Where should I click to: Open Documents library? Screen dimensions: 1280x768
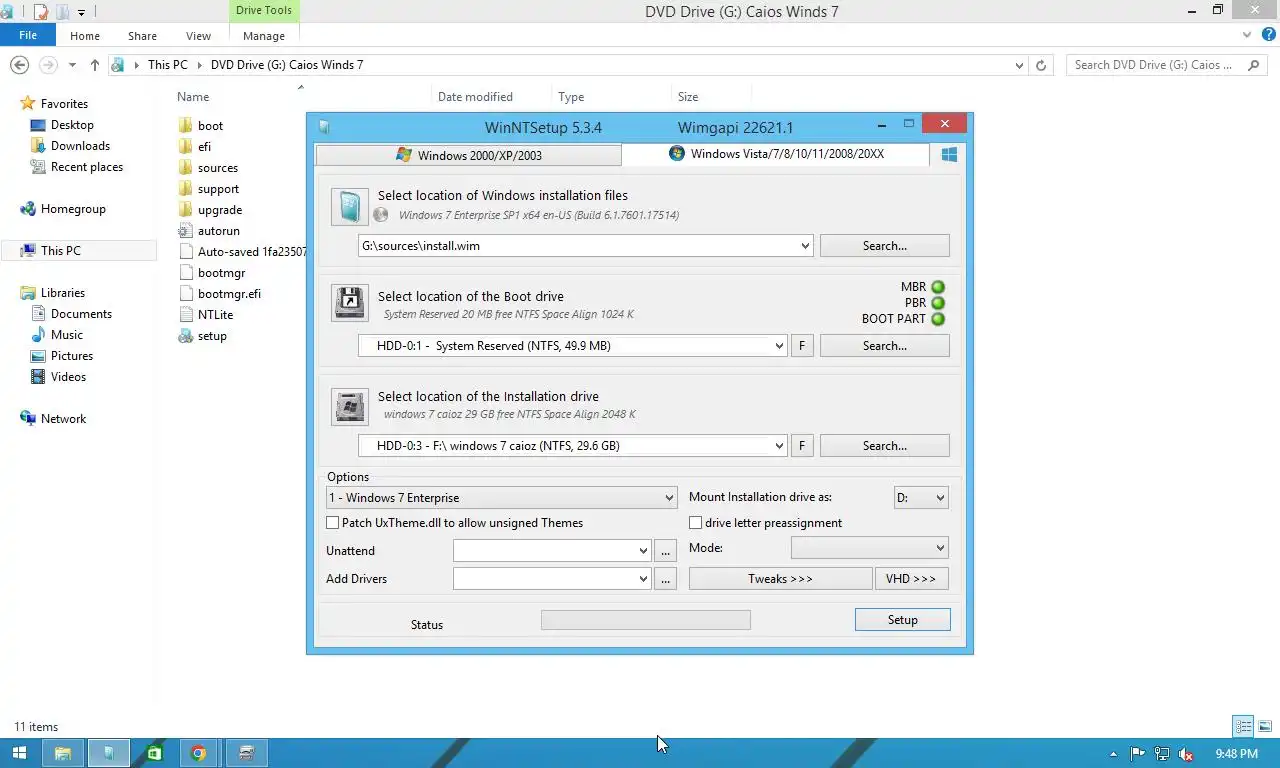[x=81, y=314]
